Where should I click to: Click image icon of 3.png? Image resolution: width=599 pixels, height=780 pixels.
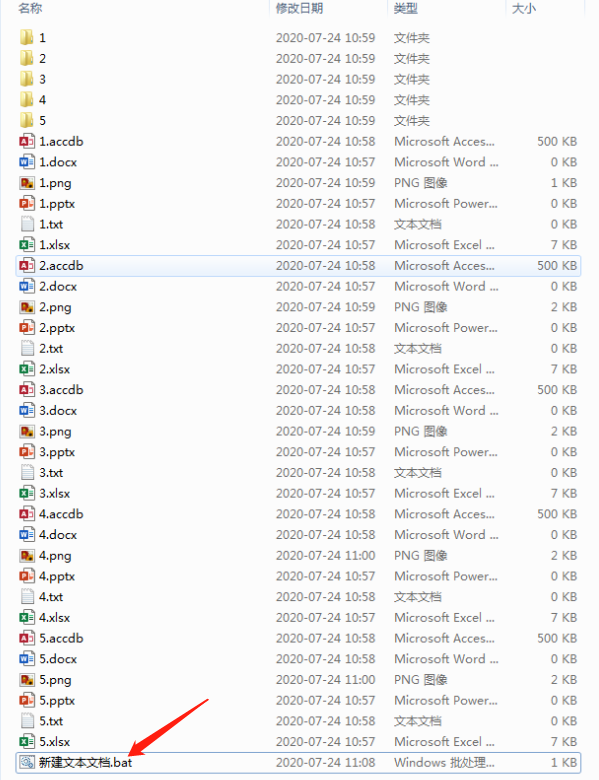pyautogui.click(x=27, y=431)
